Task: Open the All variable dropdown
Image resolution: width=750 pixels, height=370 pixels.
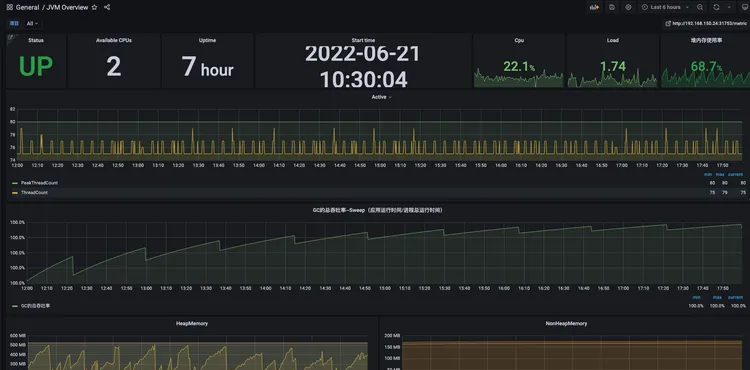Action: click(x=32, y=23)
